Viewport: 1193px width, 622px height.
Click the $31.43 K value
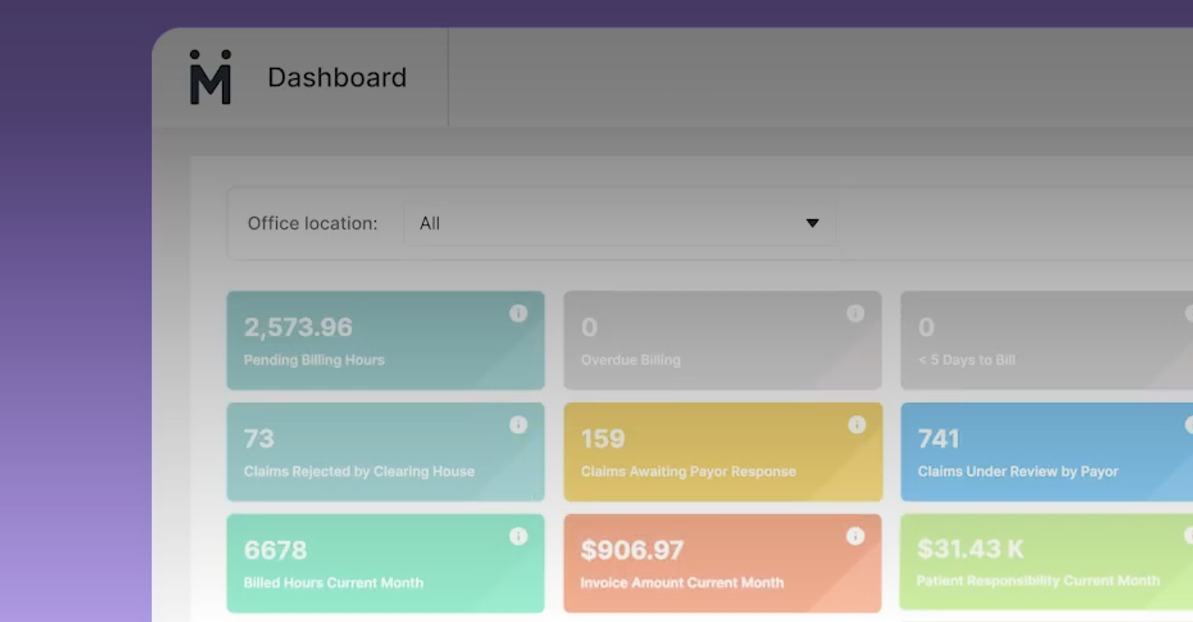[970, 548]
